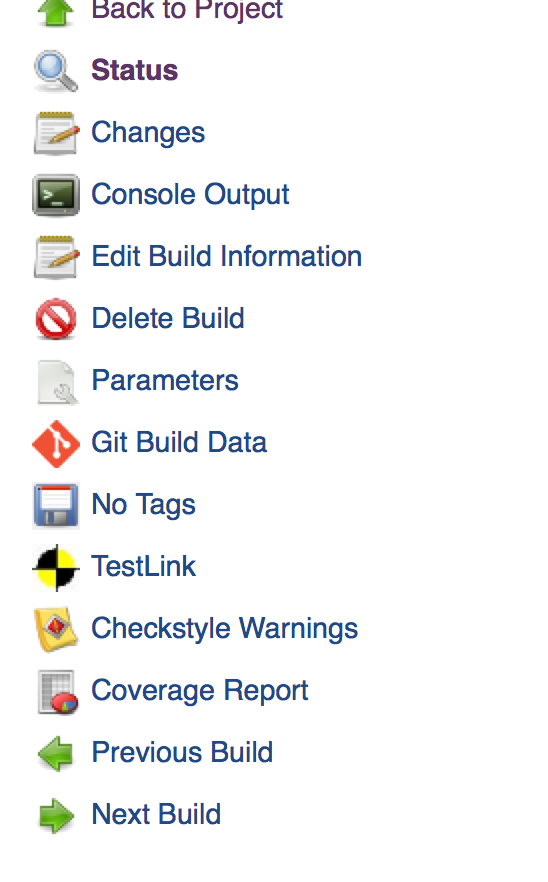The image size is (548, 882).
Task: Navigate to Next Build link
Action: [x=156, y=814]
